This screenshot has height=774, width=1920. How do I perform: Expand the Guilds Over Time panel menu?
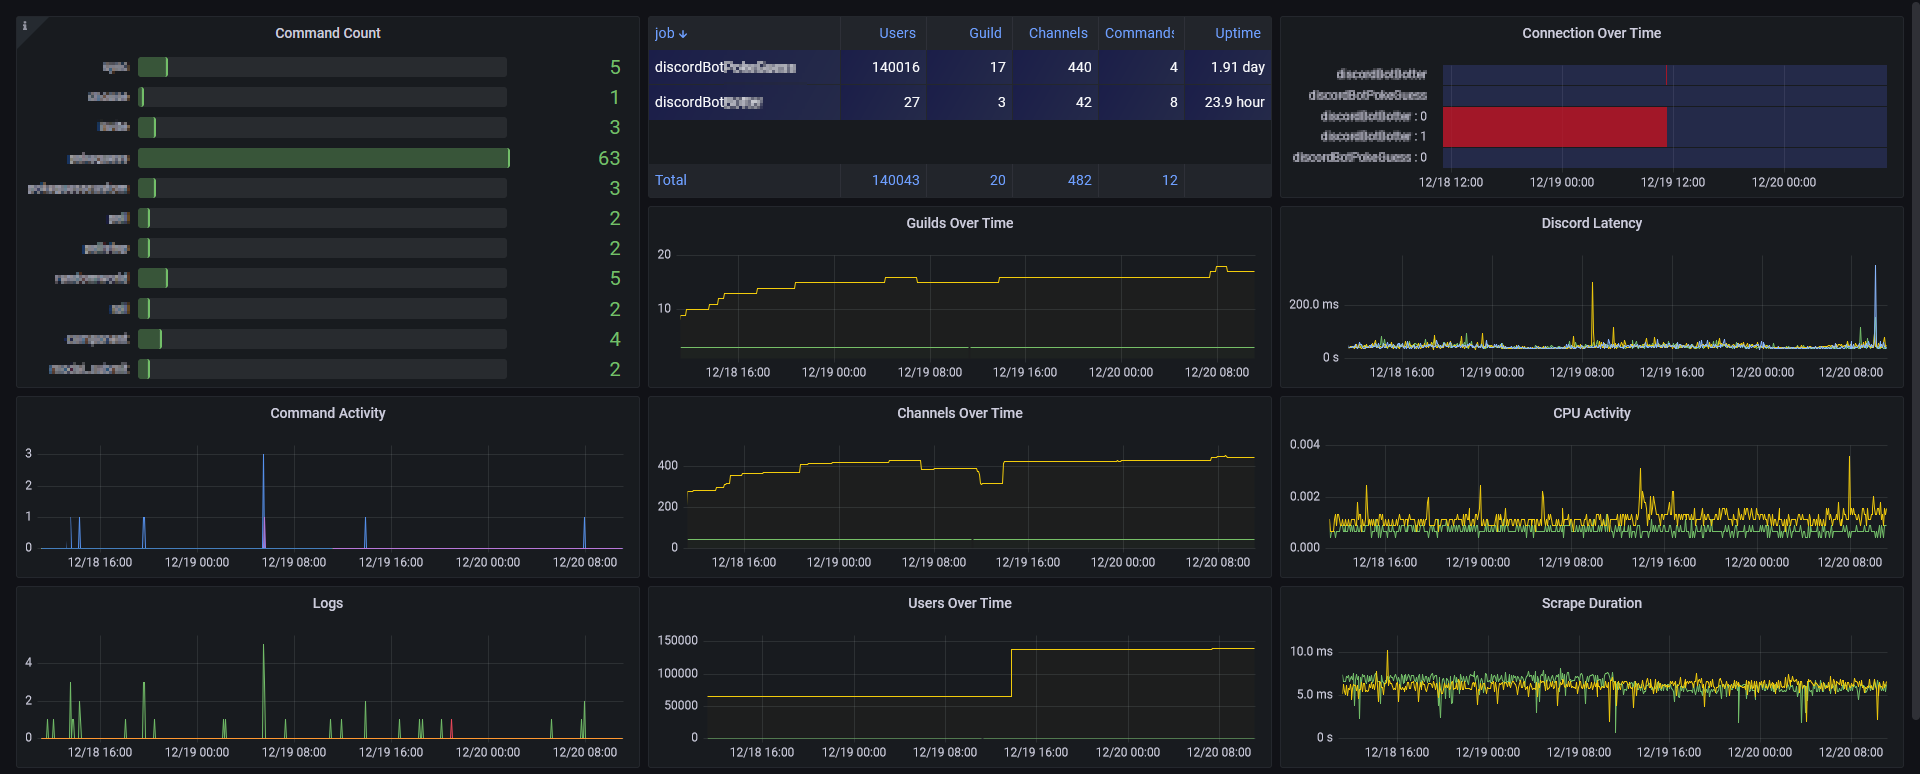[x=959, y=223]
